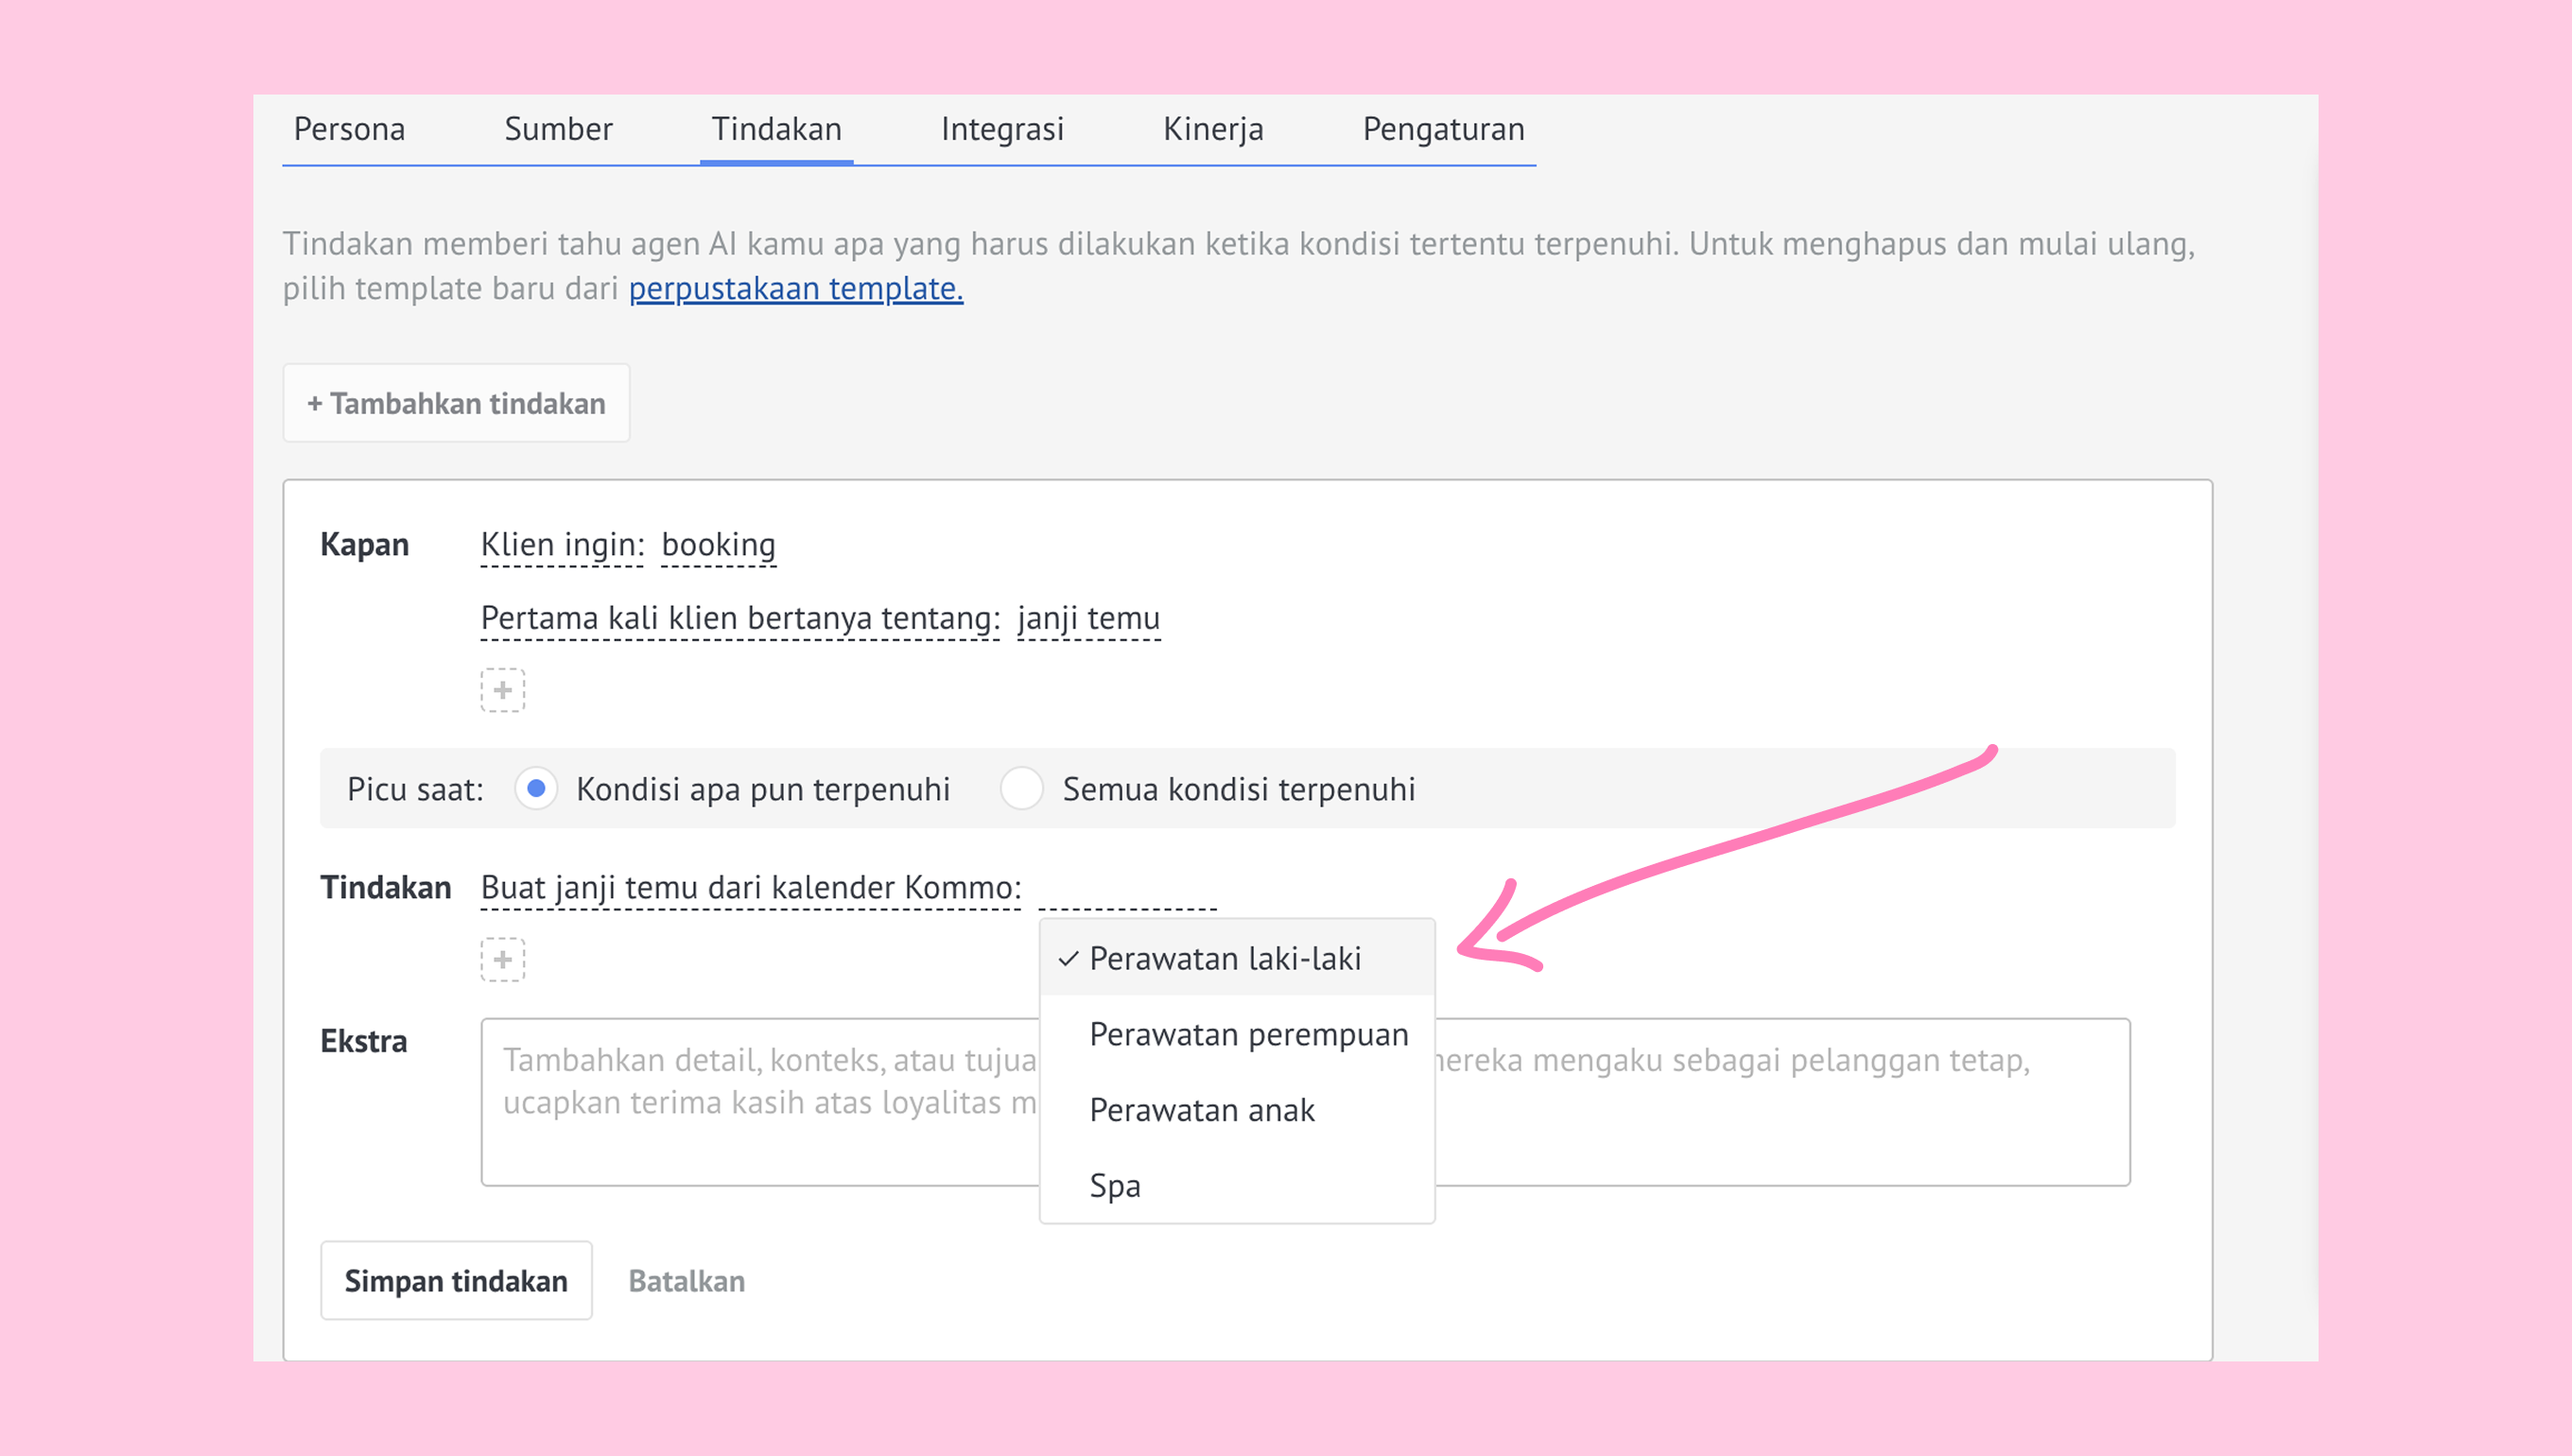Go to the Integrasi tab
Viewport: 2572px width, 1456px height.
click(1002, 129)
